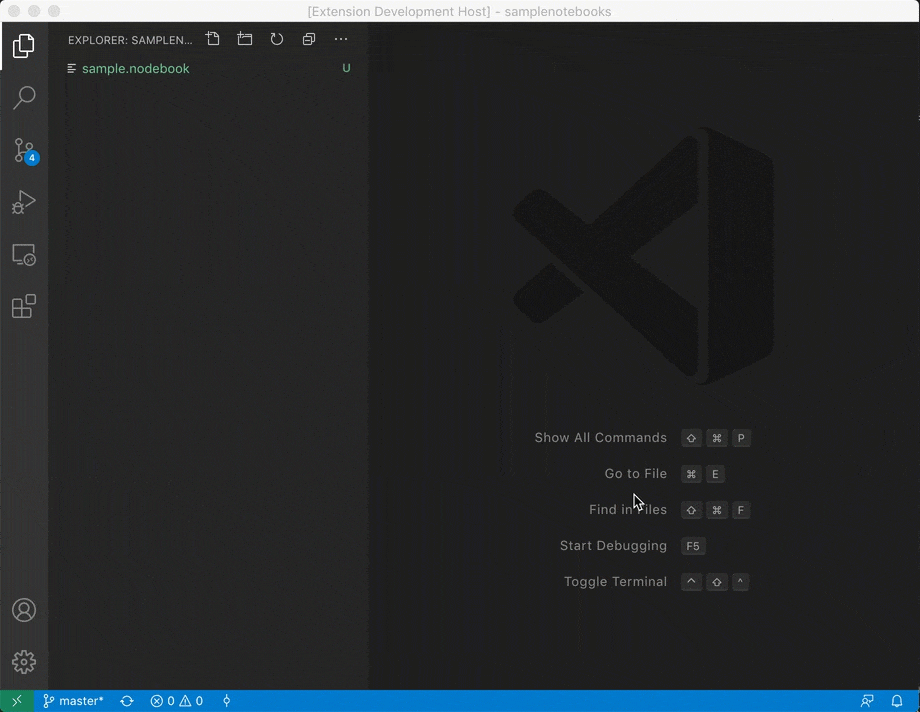Open the Explorer More Actions menu

[341, 39]
